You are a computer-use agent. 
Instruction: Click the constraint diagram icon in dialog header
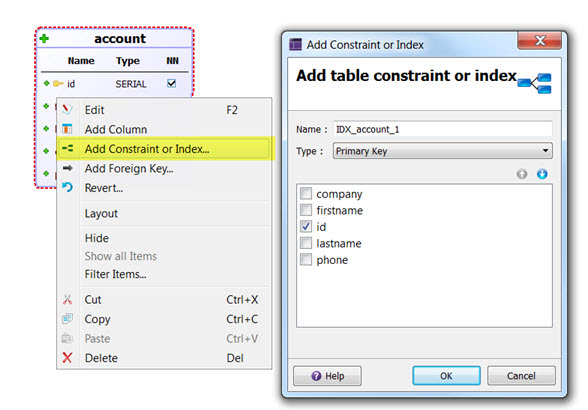(x=534, y=83)
